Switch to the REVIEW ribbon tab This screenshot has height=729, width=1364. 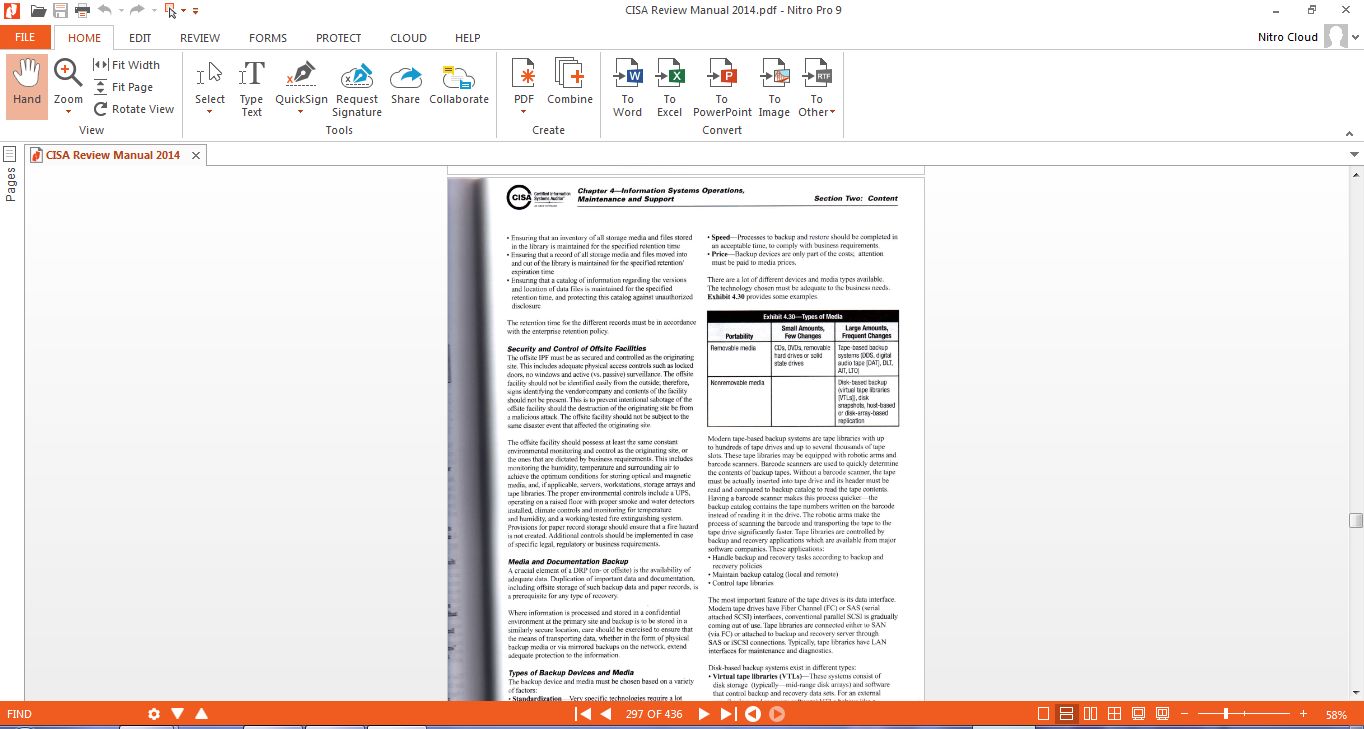(x=200, y=38)
